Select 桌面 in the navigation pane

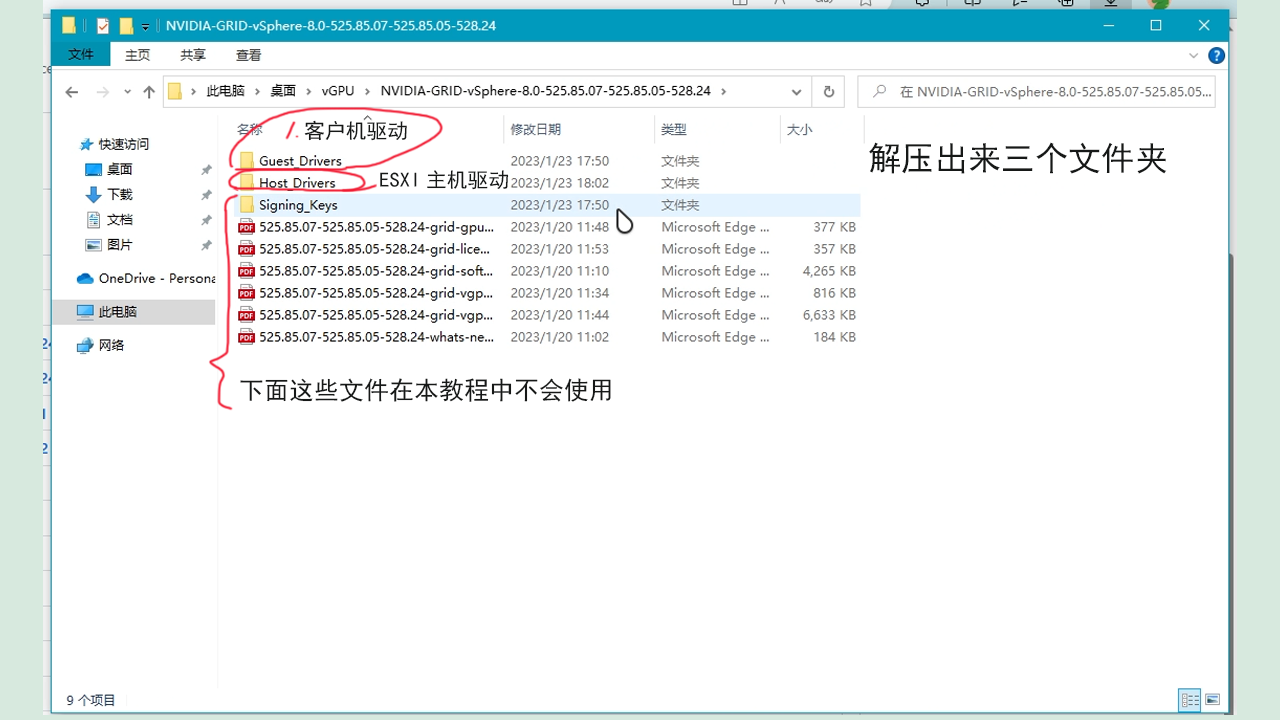[x=119, y=169]
